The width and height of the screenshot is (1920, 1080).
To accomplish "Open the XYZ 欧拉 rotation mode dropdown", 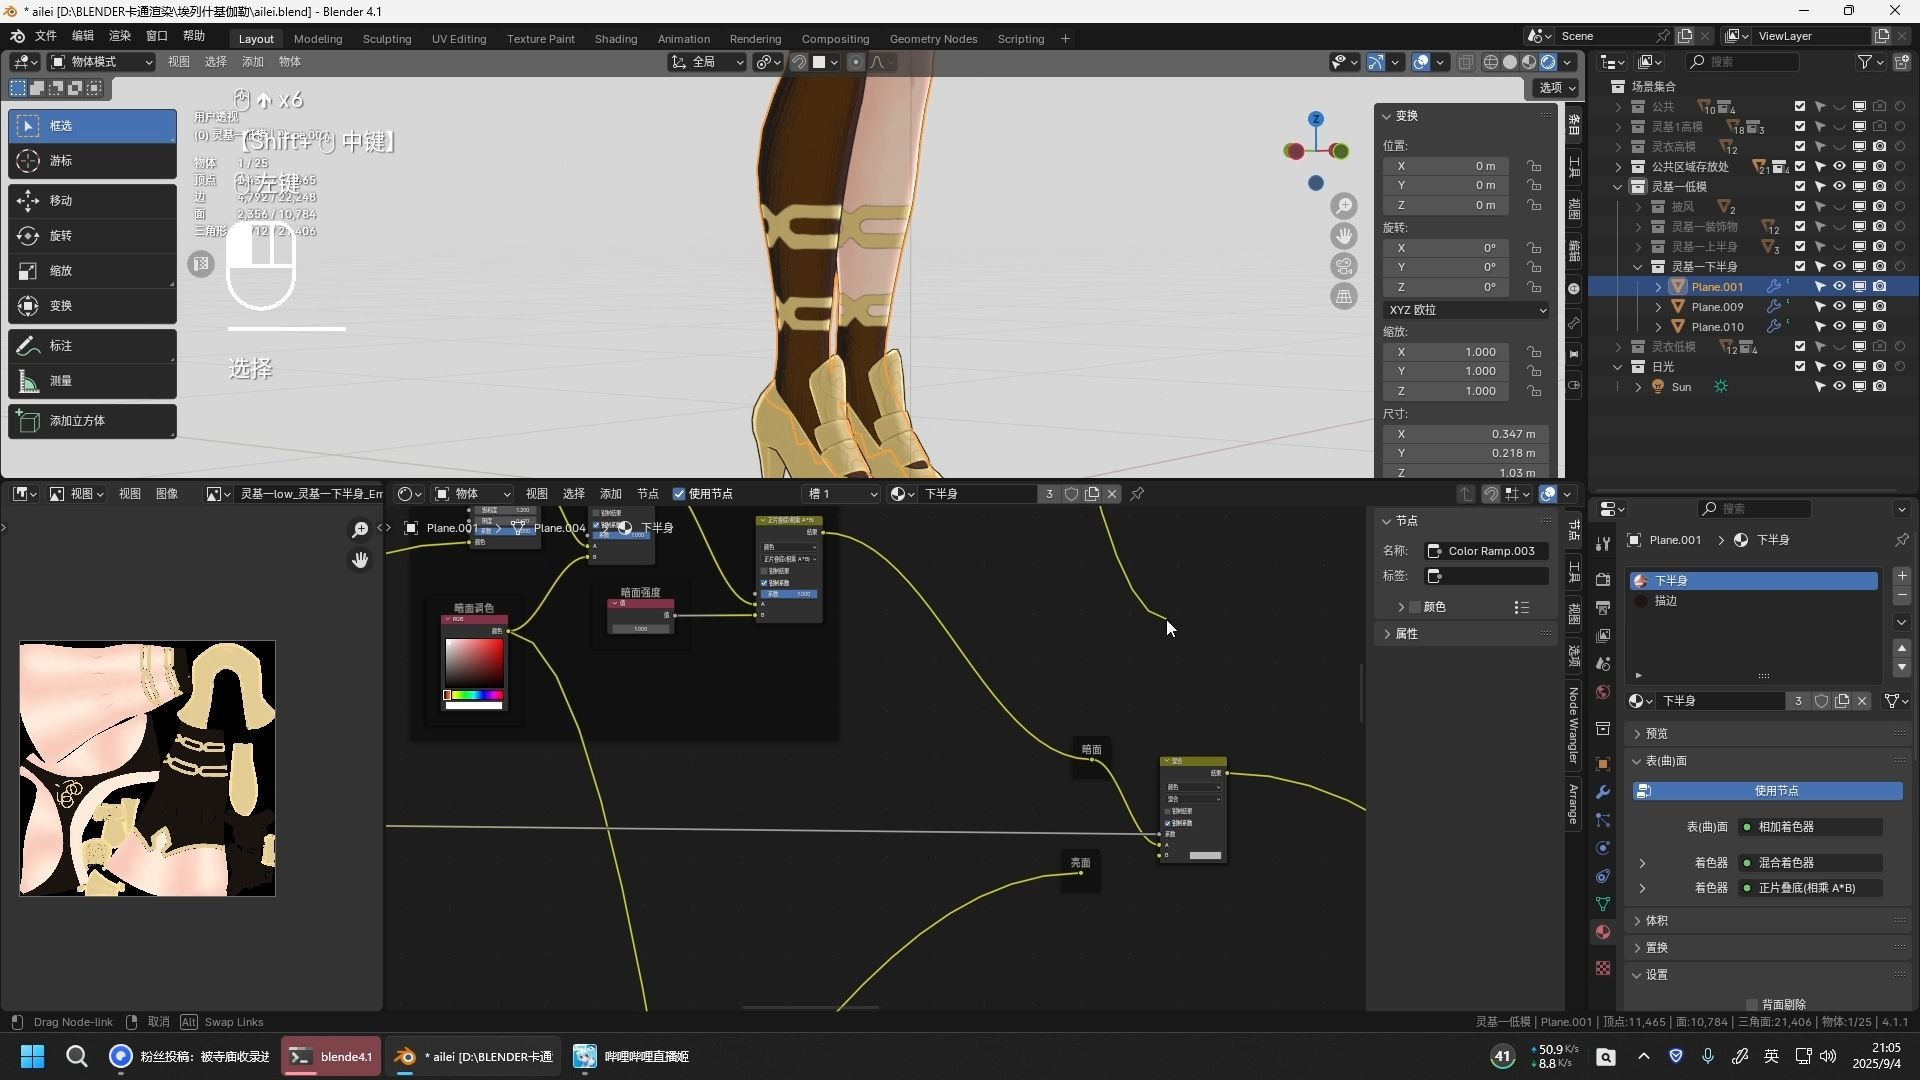I will (1466, 310).
